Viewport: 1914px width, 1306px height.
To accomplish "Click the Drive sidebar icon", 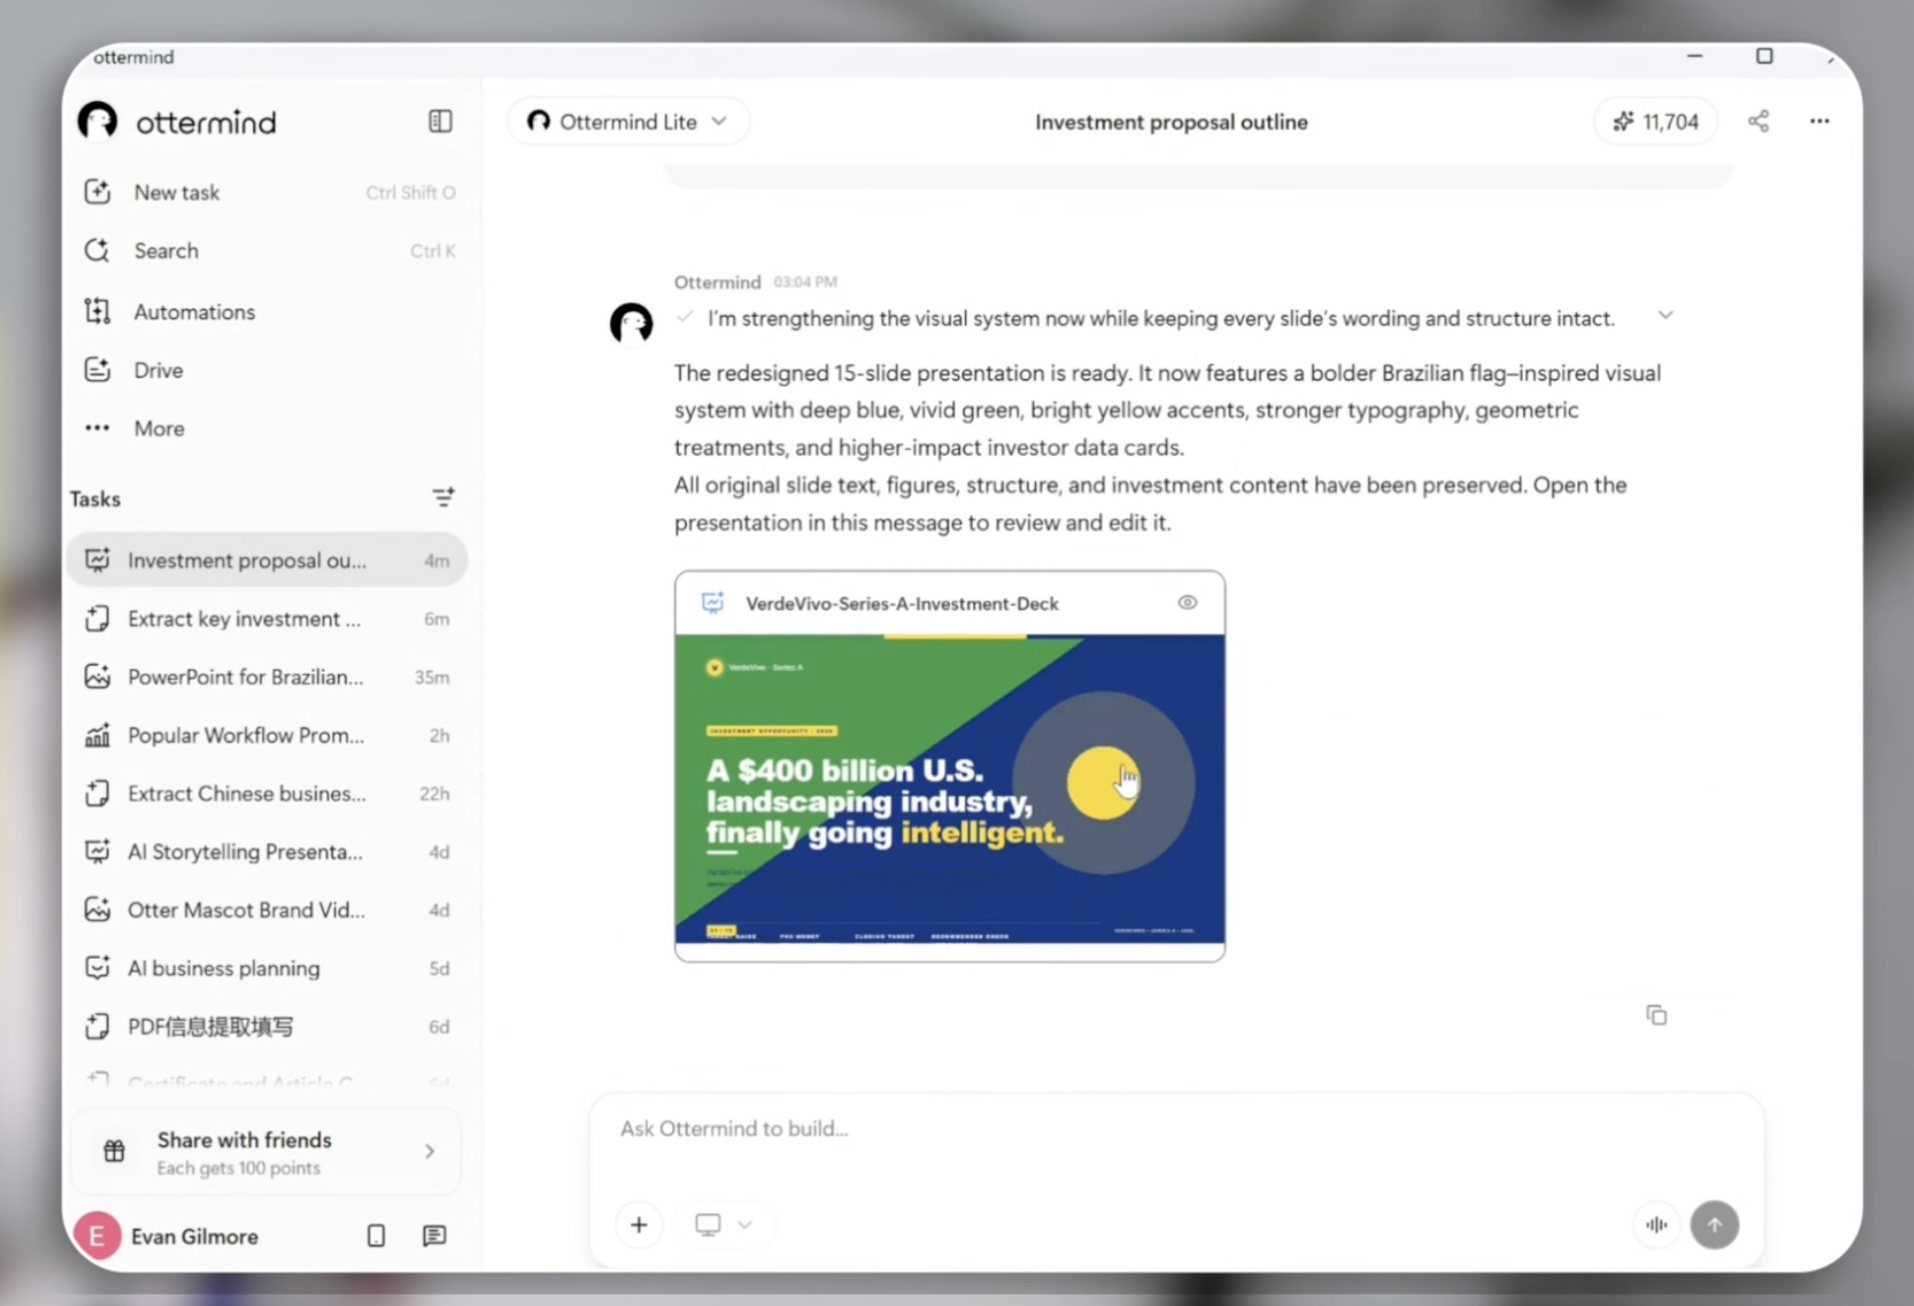I will tap(97, 370).
